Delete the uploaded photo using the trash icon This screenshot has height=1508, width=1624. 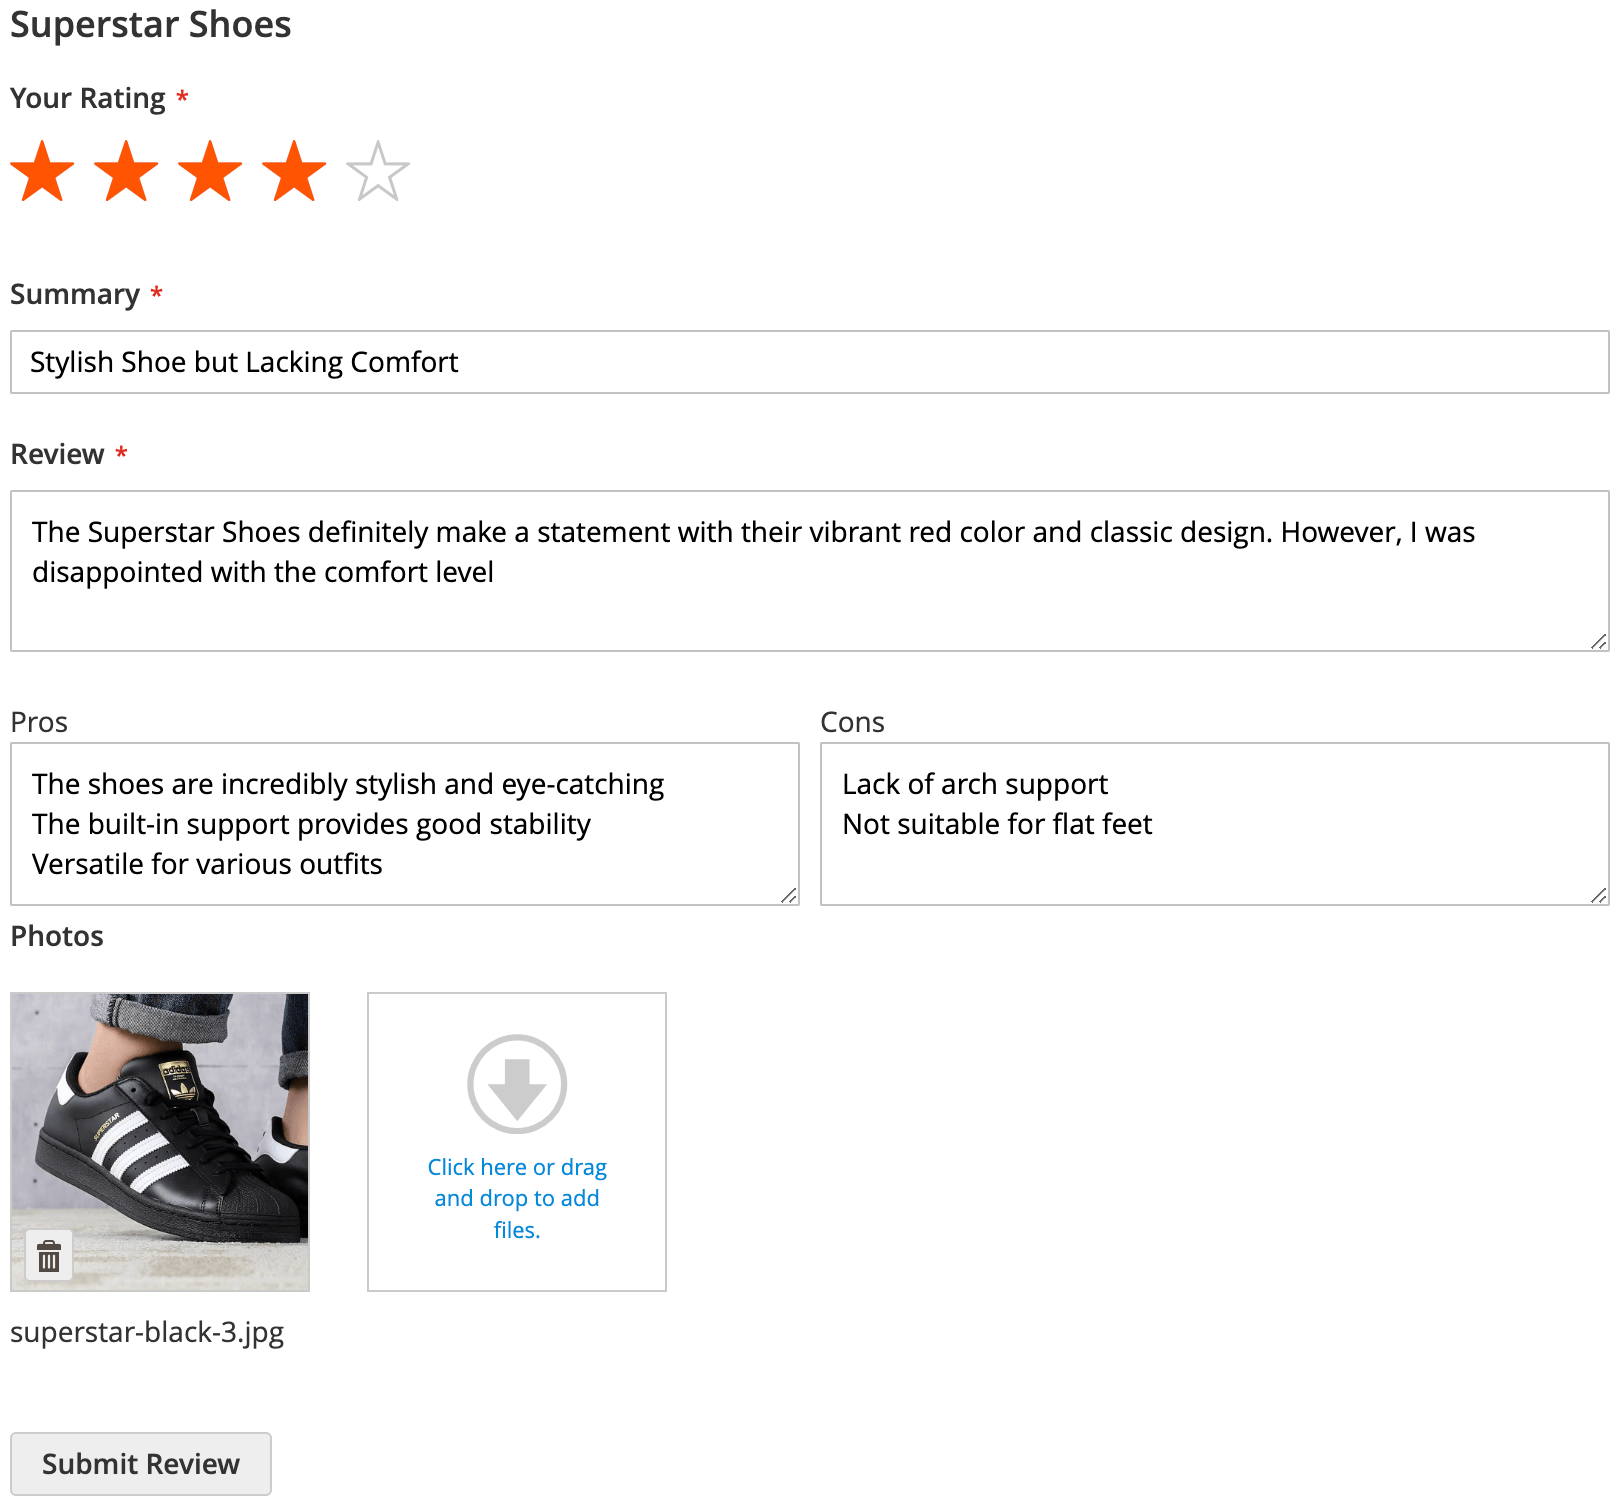click(50, 1256)
